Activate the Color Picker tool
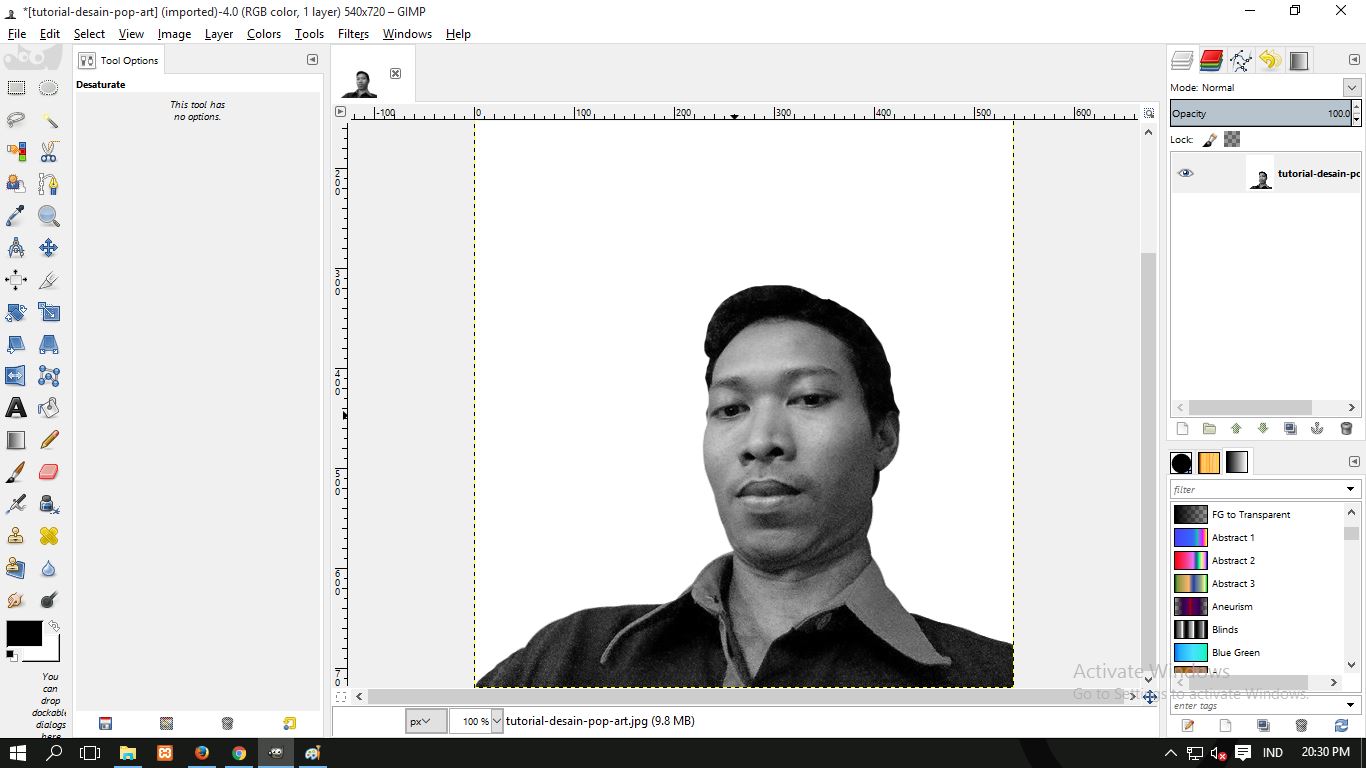The width and height of the screenshot is (1366, 768). click(16, 216)
